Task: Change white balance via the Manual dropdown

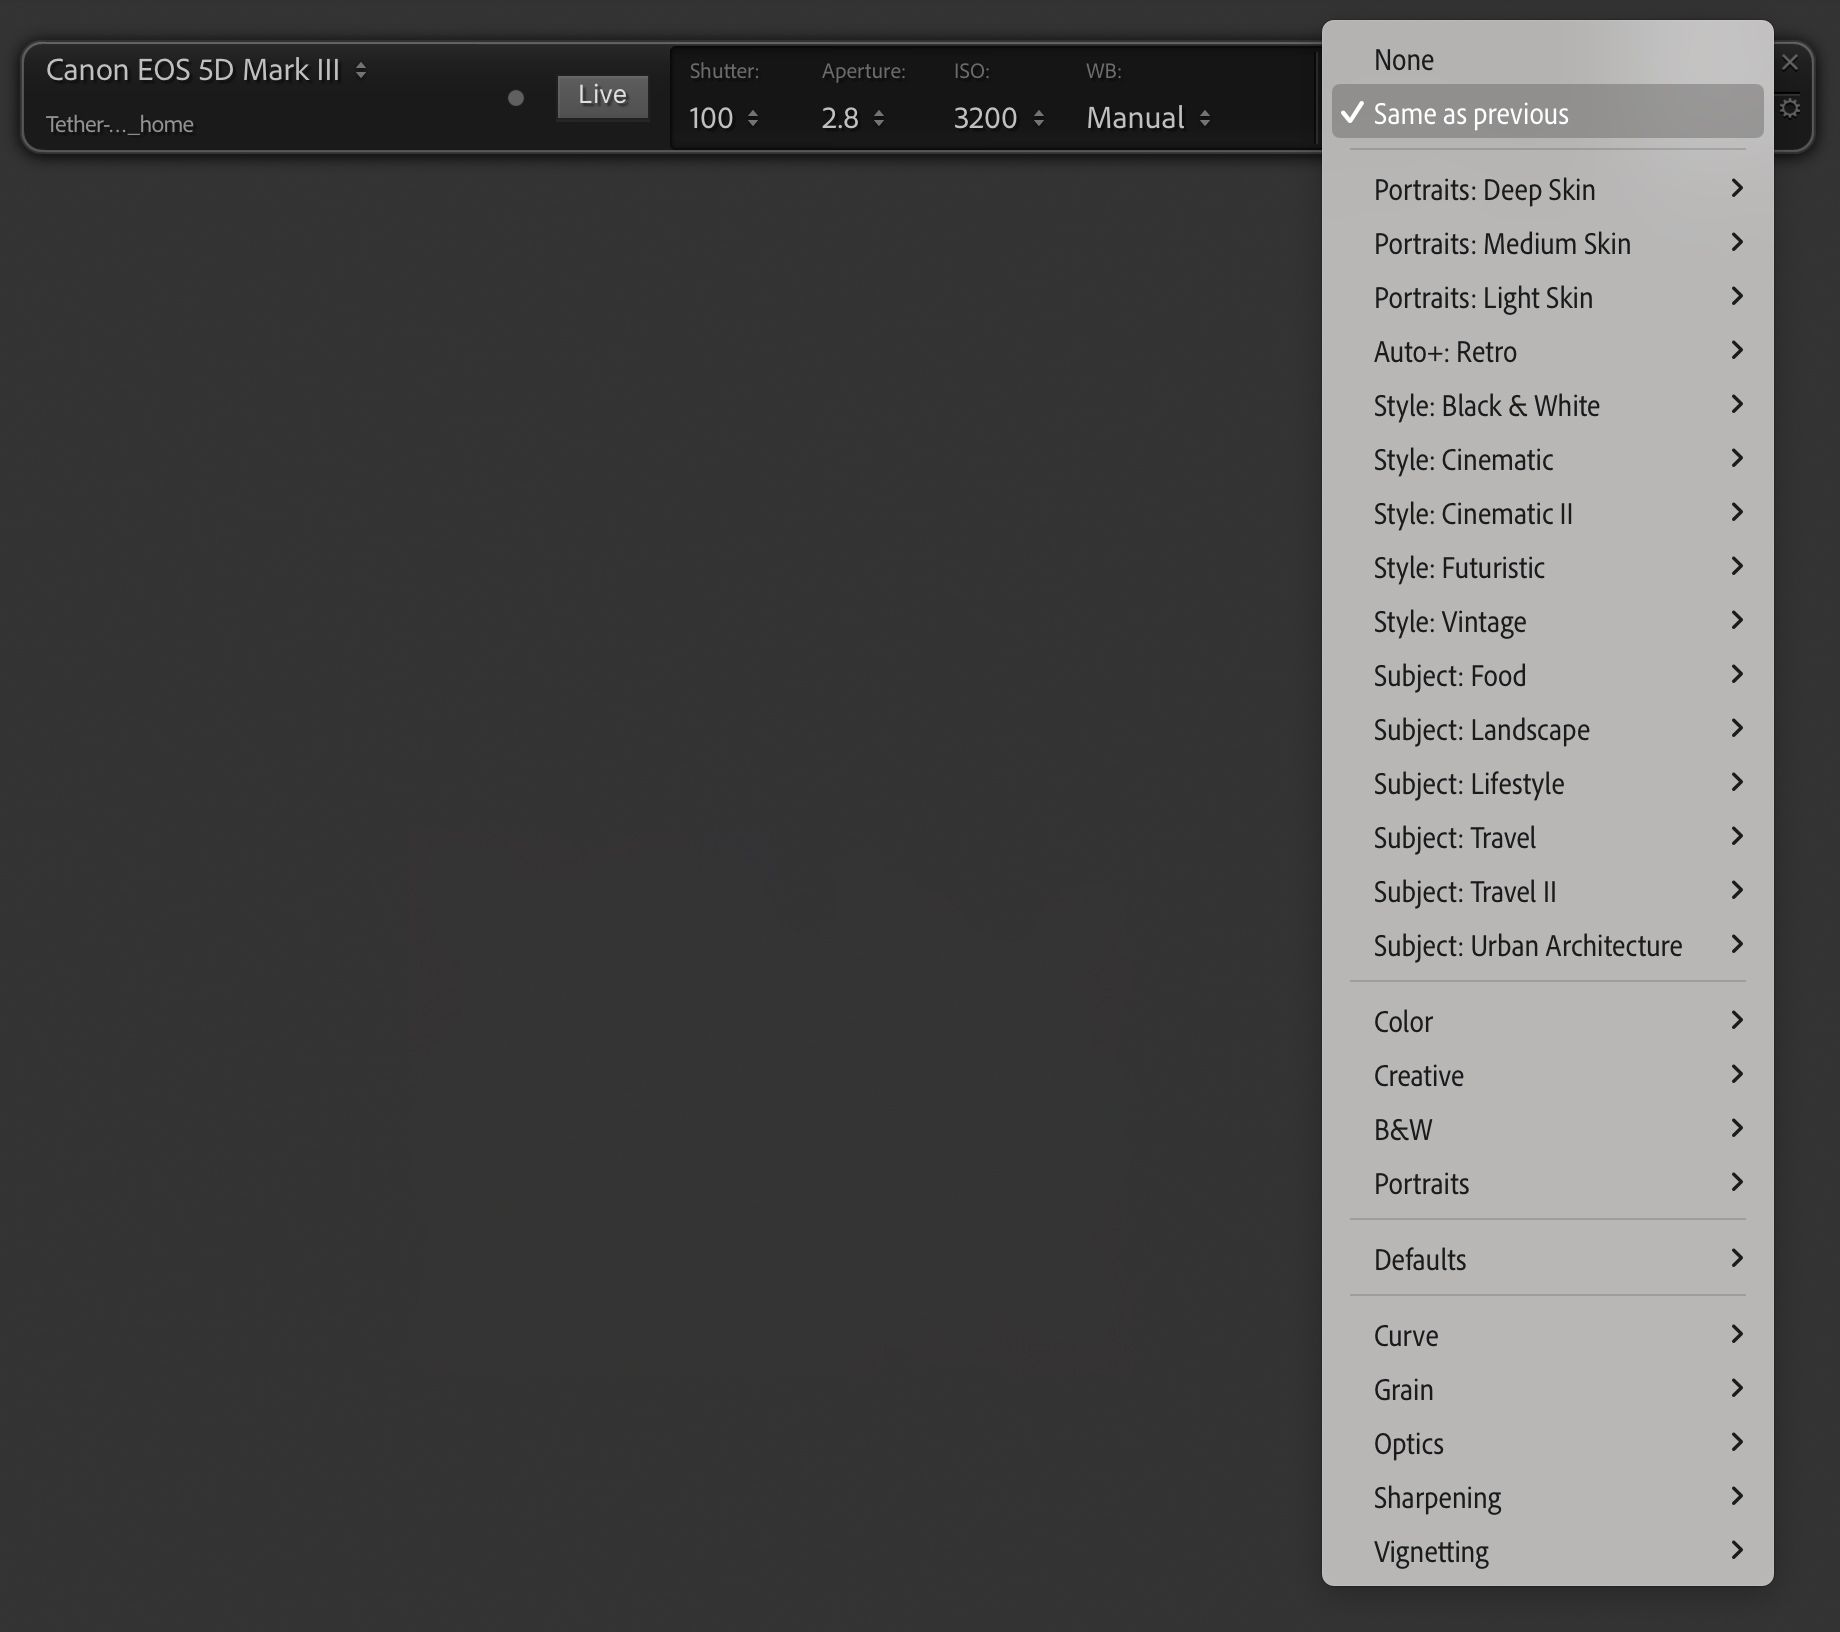Action: click(x=1140, y=118)
